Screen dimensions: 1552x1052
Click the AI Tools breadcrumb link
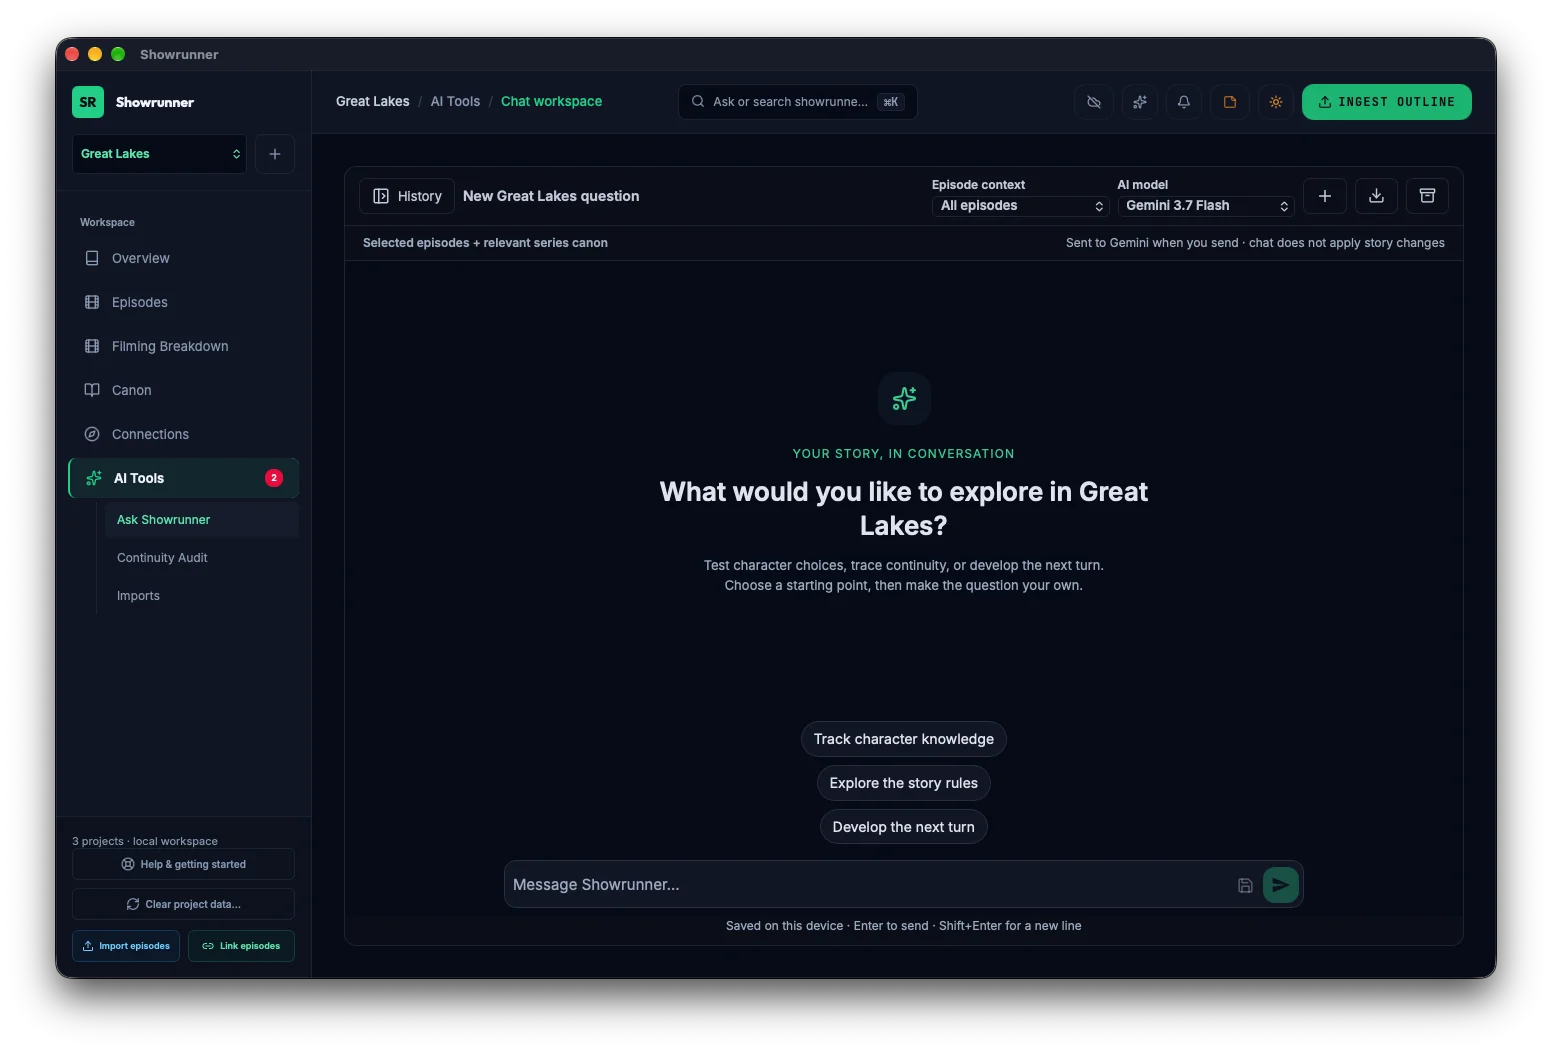click(455, 102)
